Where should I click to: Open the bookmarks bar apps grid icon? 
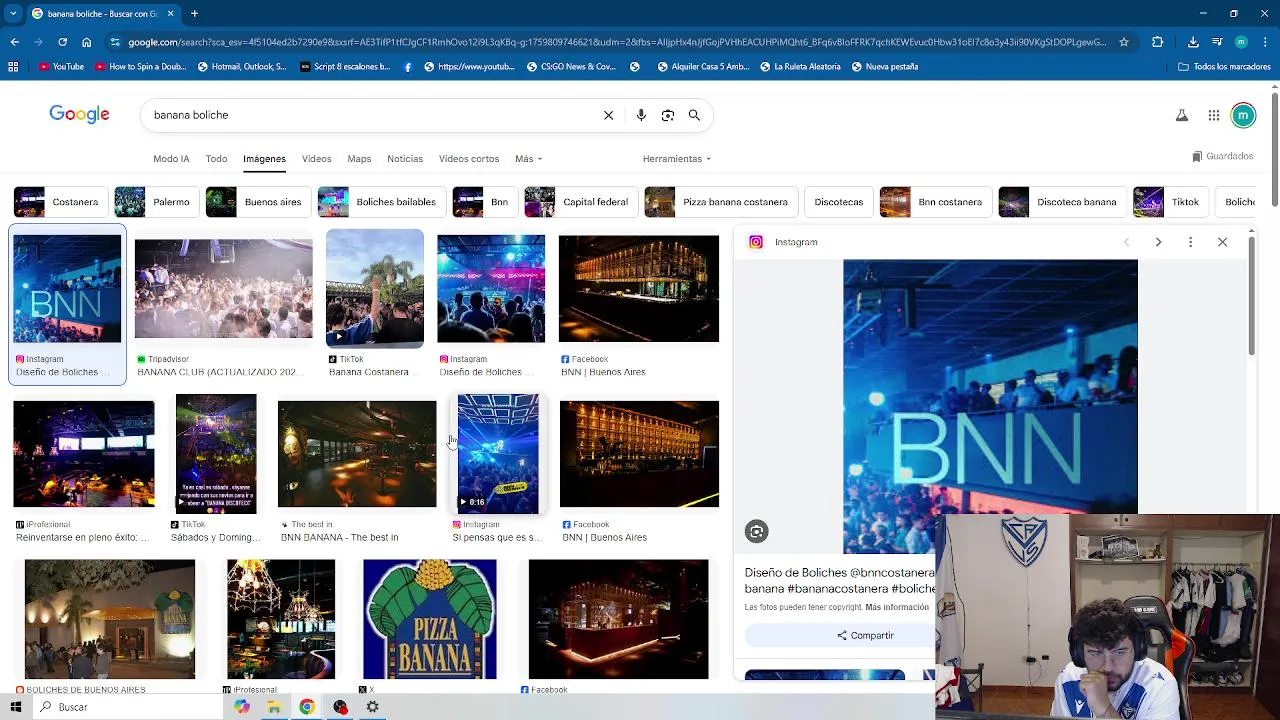(13, 67)
